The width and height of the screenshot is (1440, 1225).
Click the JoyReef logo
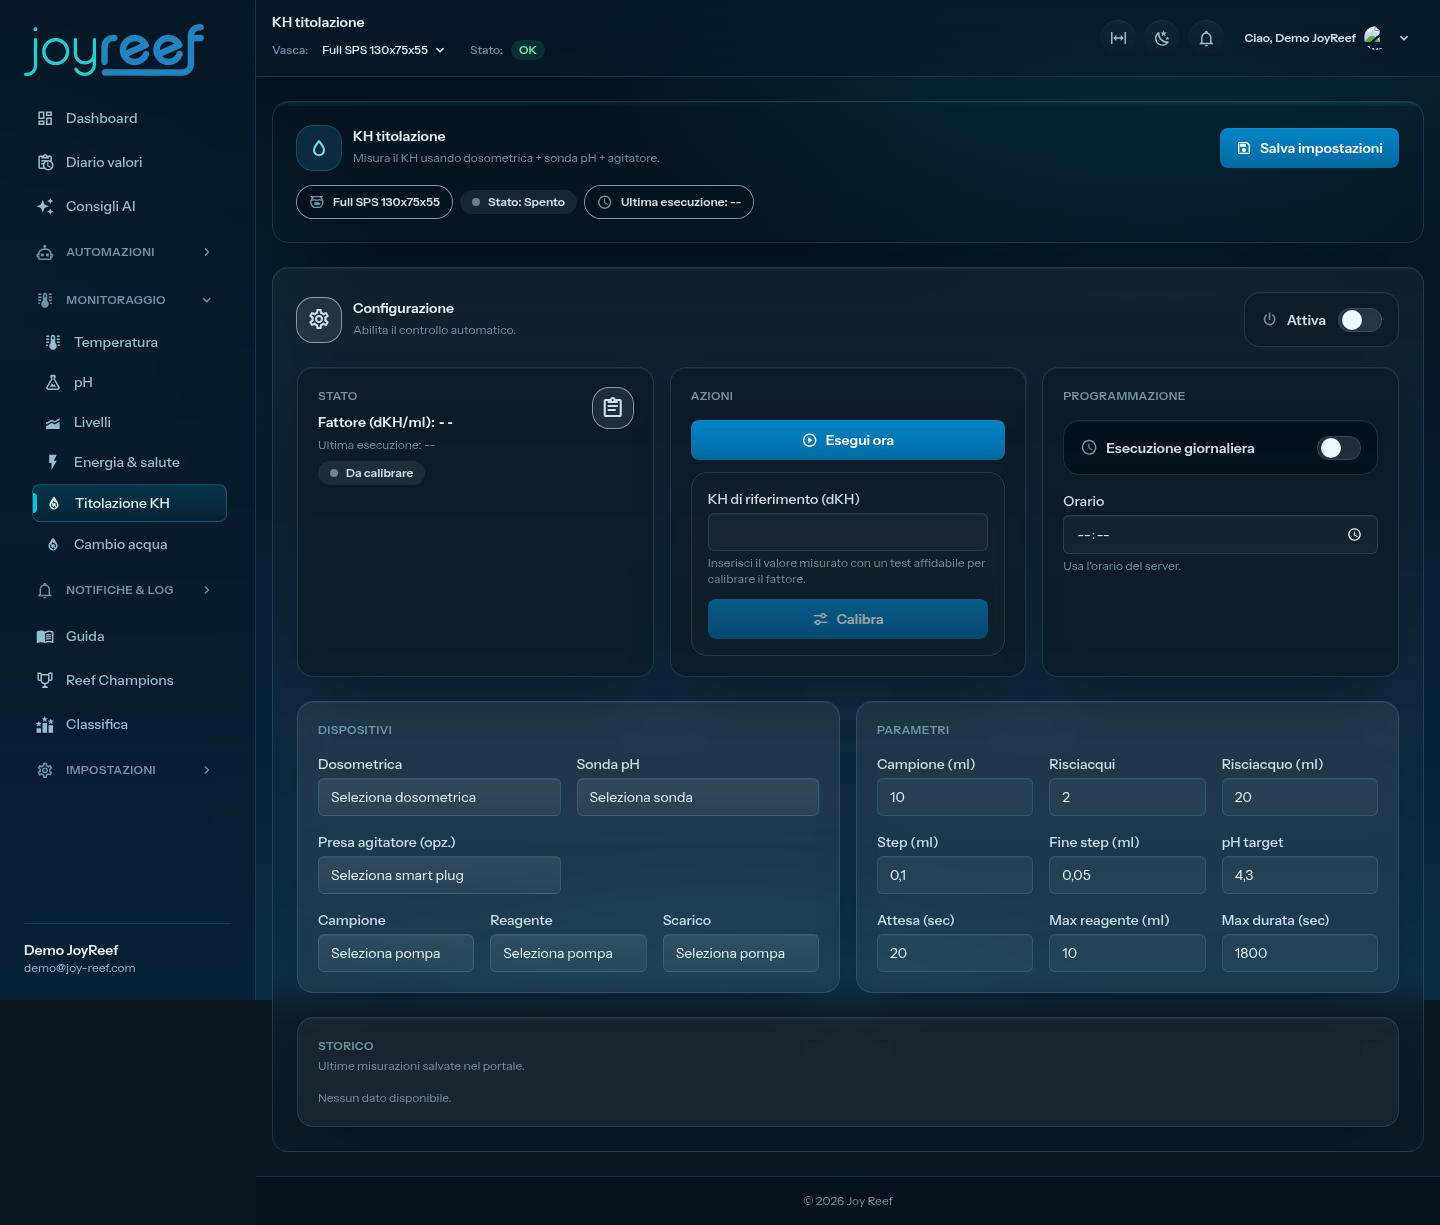[x=114, y=50]
